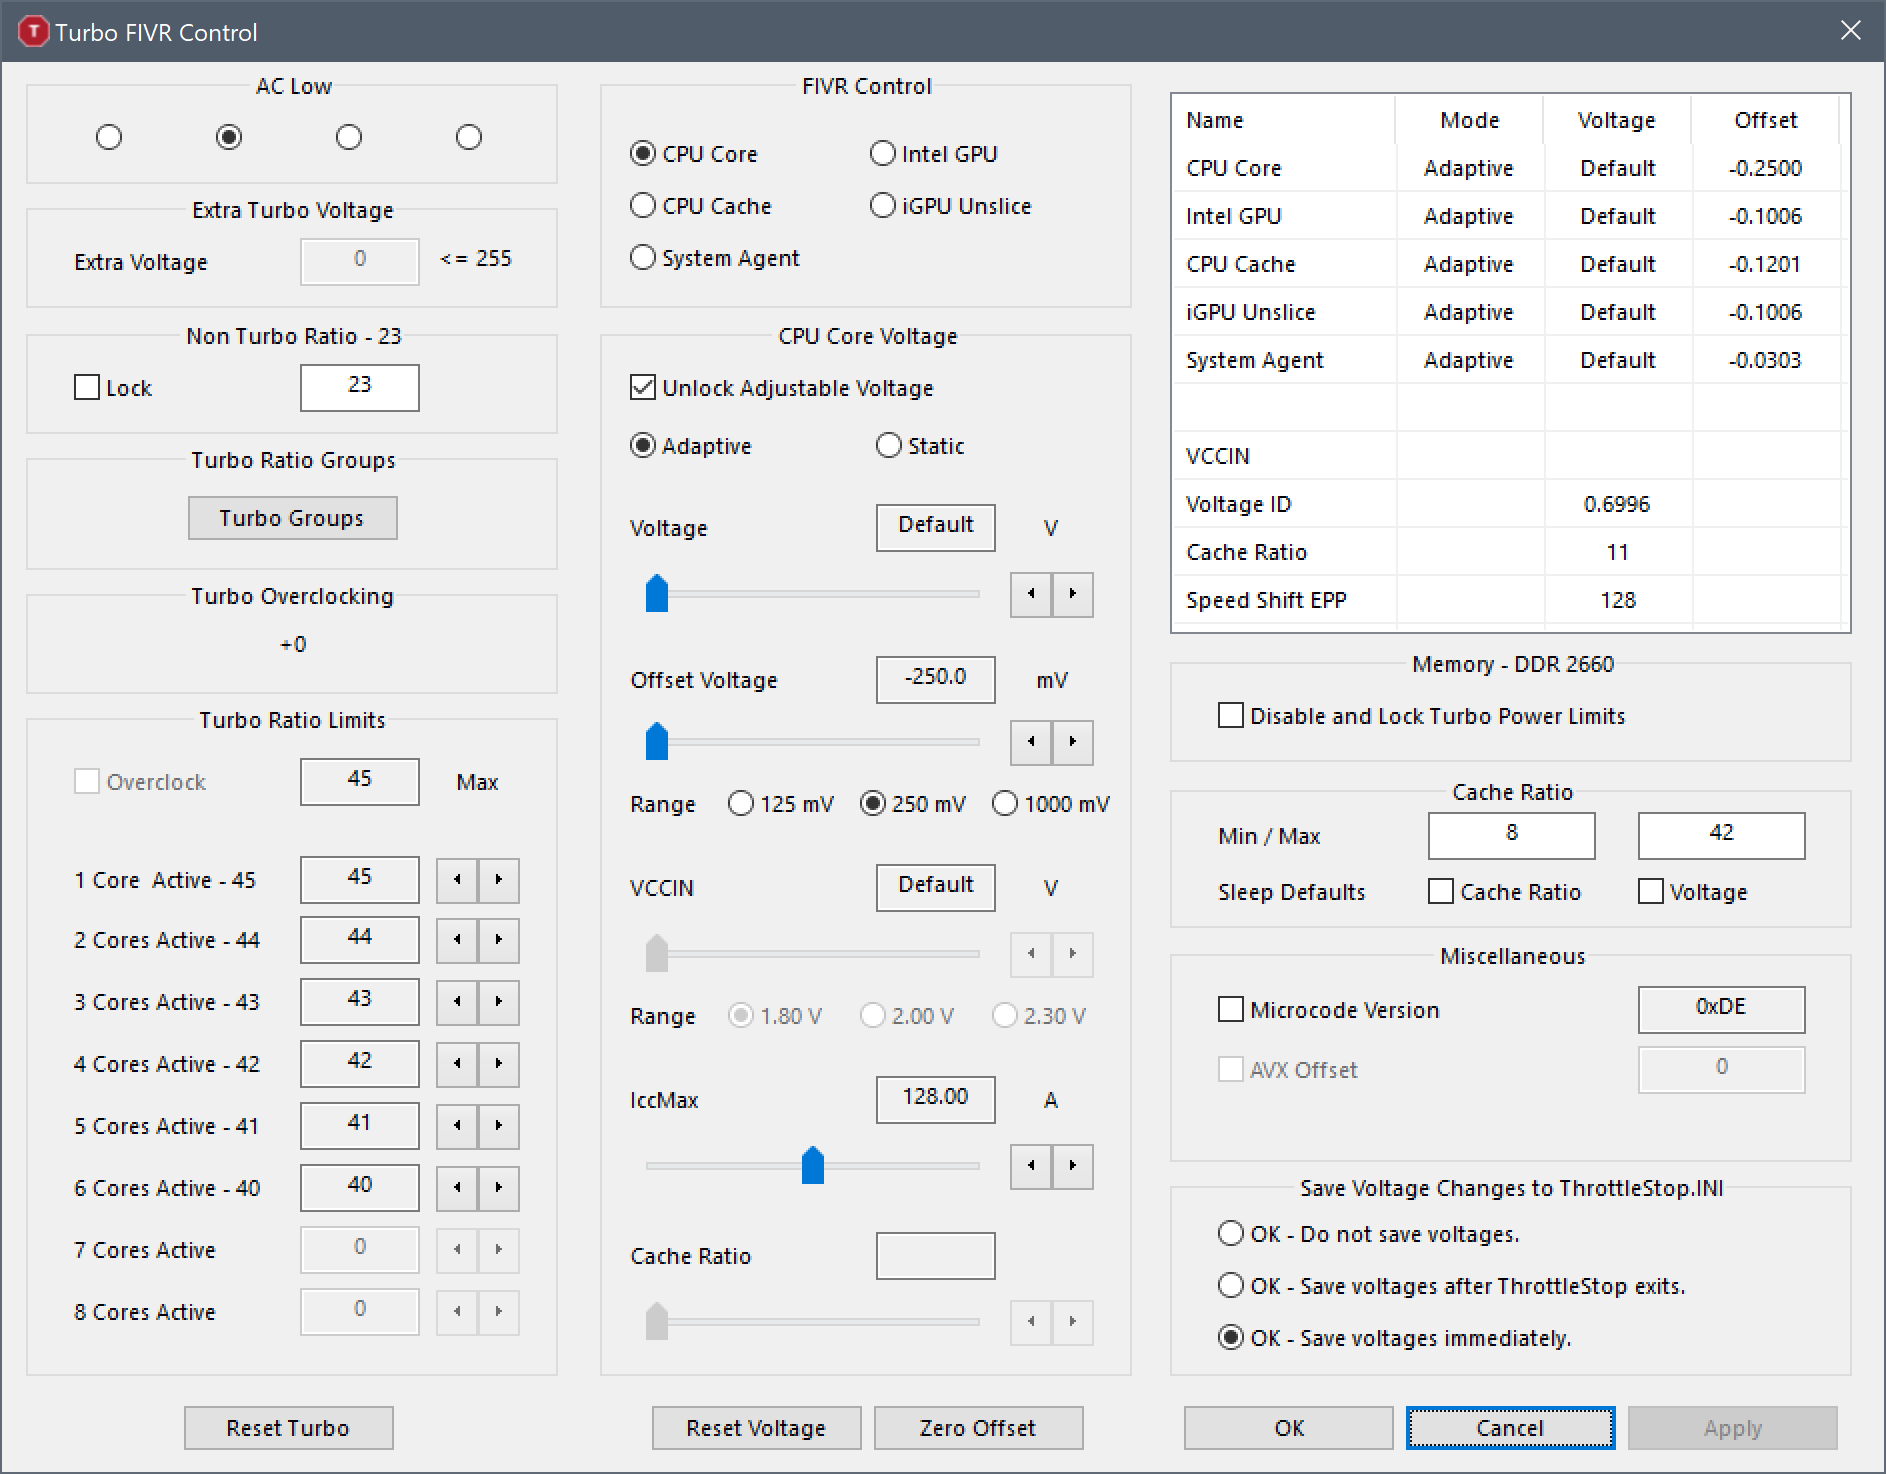Click the Microcode Version 0xDE field
The image size is (1886, 1474).
(x=1721, y=1010)
